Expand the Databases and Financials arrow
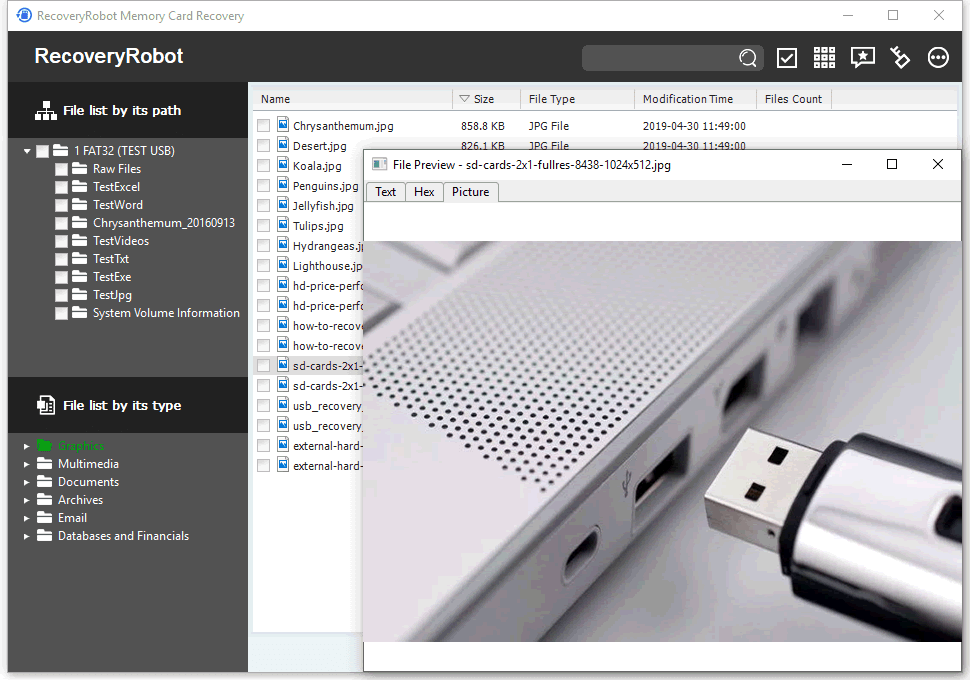 tap(27, 536)
